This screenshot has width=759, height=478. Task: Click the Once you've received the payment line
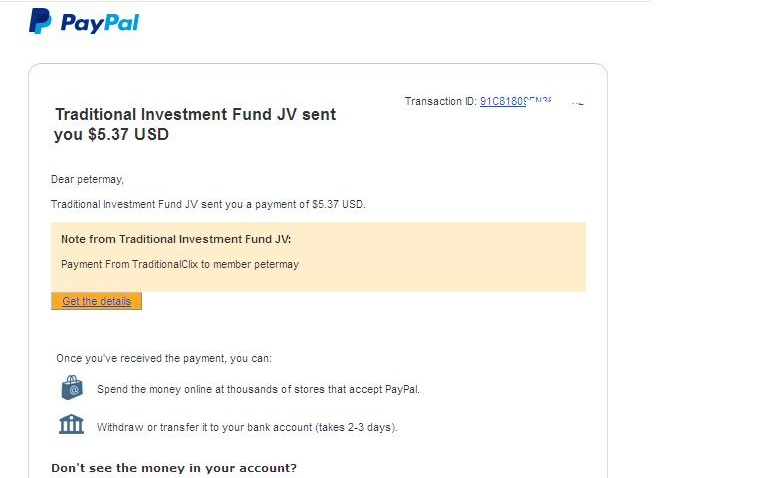coord(164,358)
